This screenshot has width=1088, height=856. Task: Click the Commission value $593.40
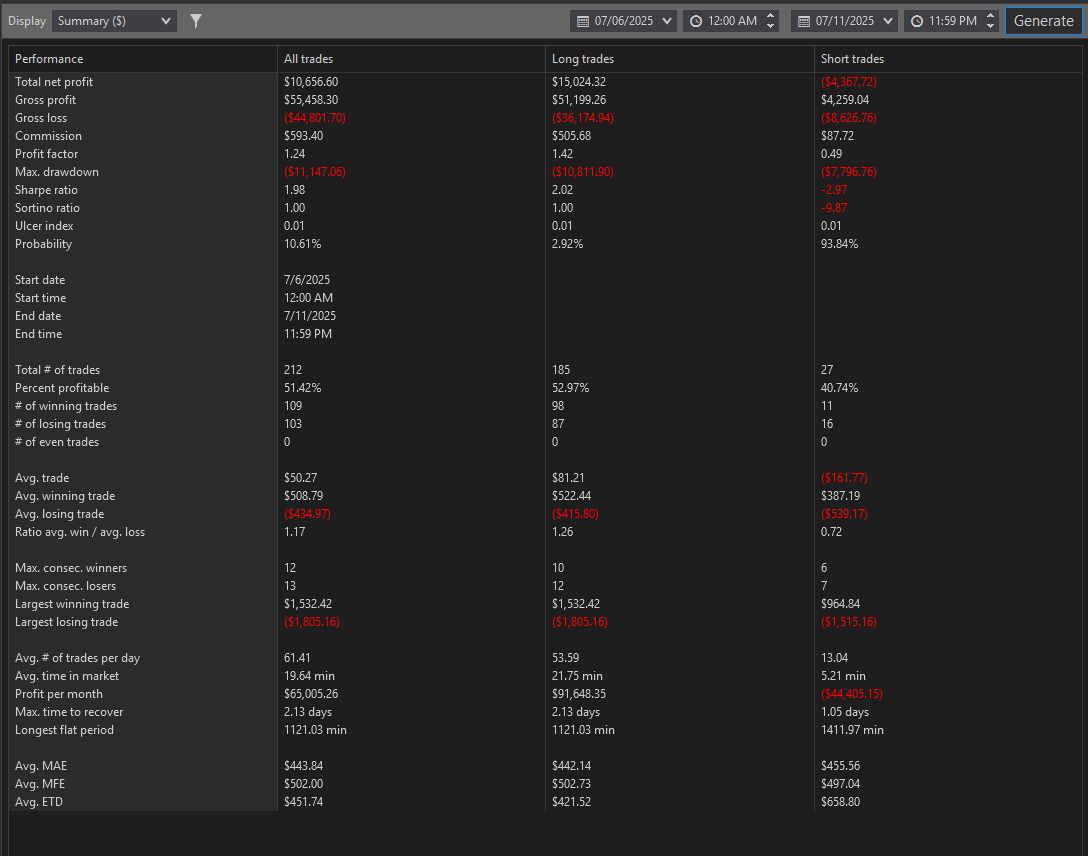tap(303, 136)
